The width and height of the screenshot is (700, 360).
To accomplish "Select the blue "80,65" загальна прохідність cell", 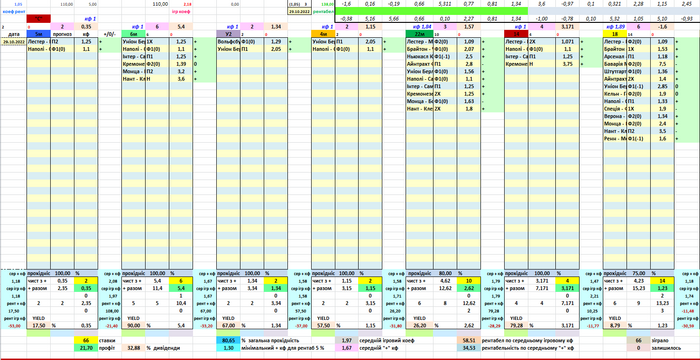I will pyautogui.click(x=228, y=340).
